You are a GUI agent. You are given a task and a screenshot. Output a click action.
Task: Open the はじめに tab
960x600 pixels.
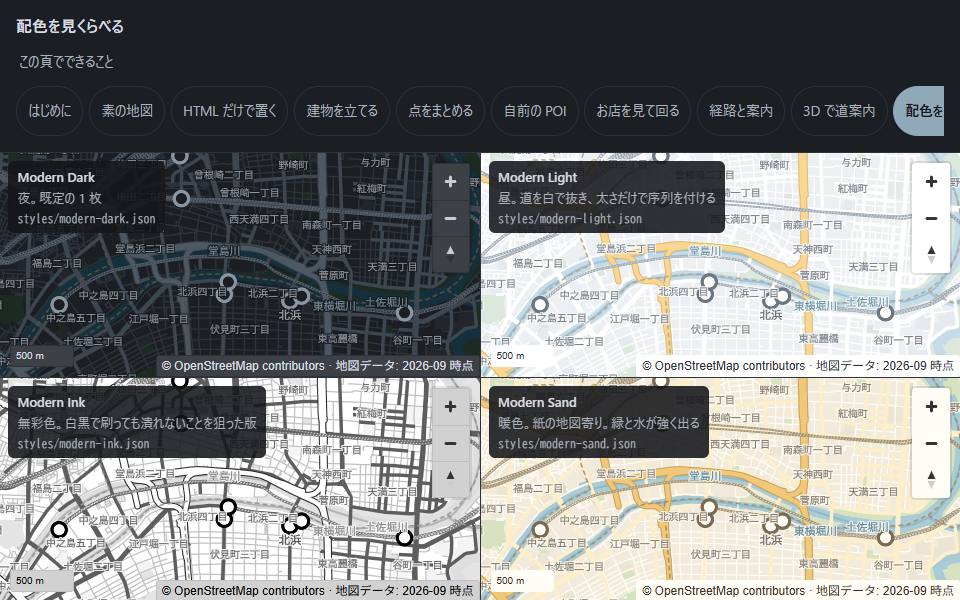[x=50, y=111]
